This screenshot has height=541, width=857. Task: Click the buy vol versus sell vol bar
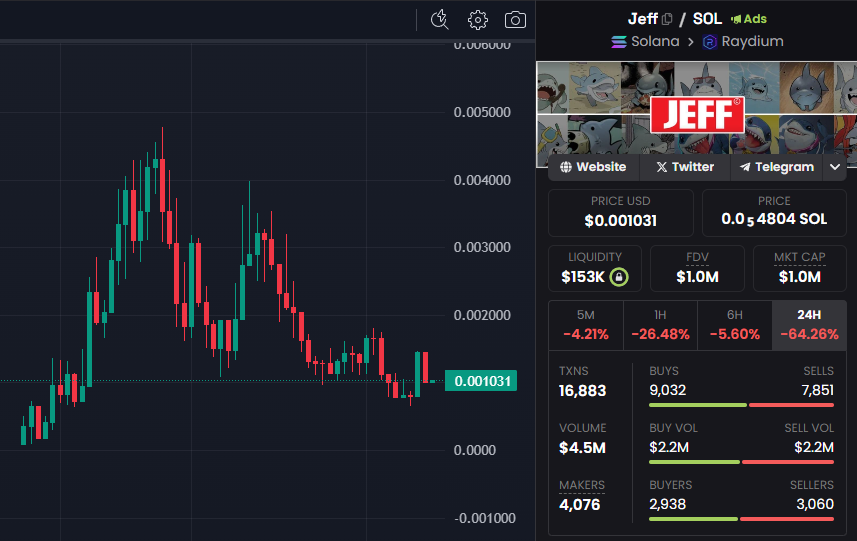tap(741, 462)
